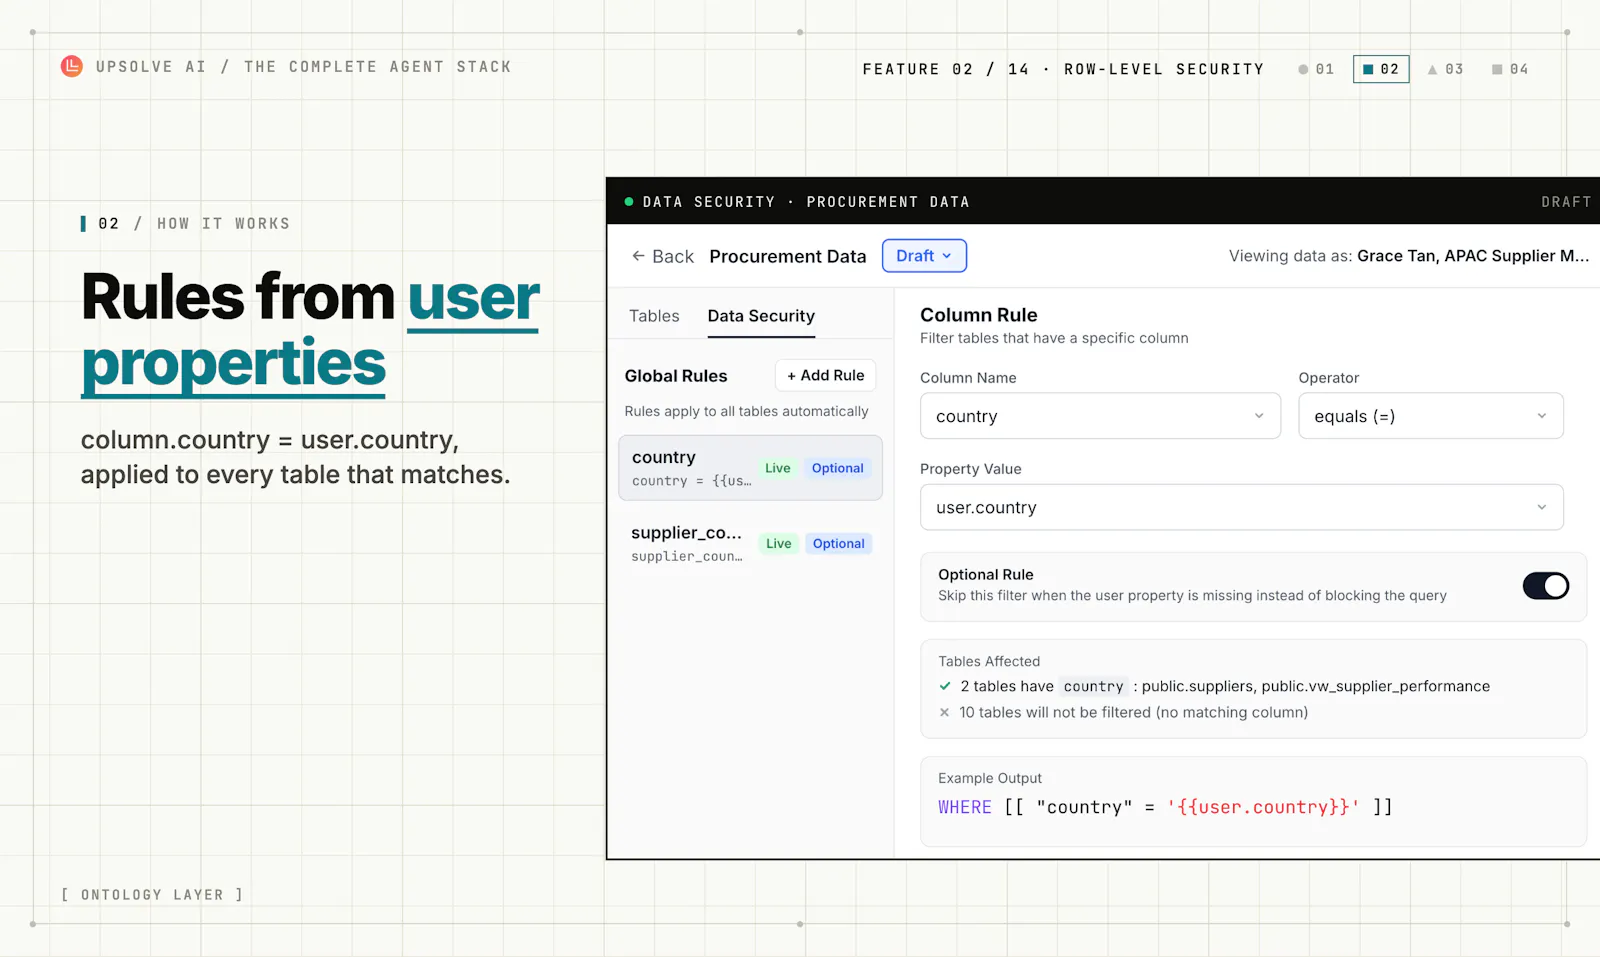1600x957 pixels.
Task: Click the Optional badge on supplier_co... rule
Action: click(x=839, y=544)
